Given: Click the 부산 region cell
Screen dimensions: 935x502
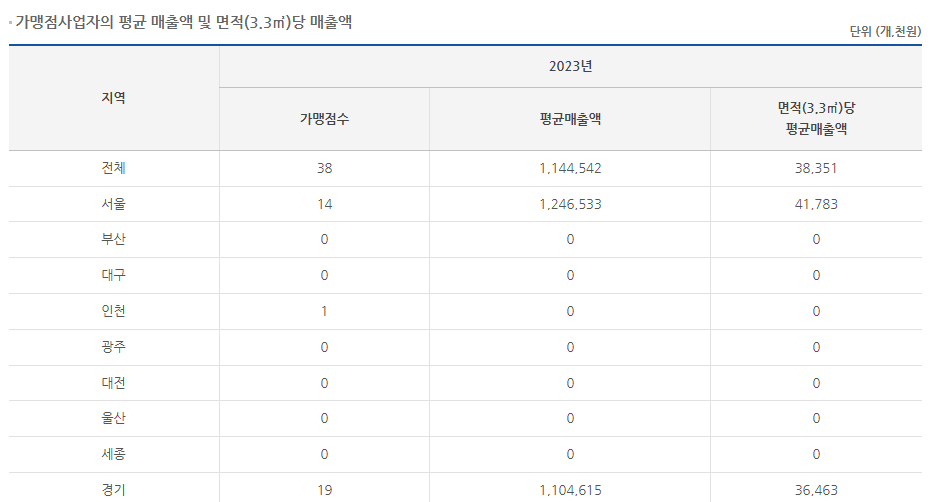Looking at the screenshot, I should coord(113,239).
